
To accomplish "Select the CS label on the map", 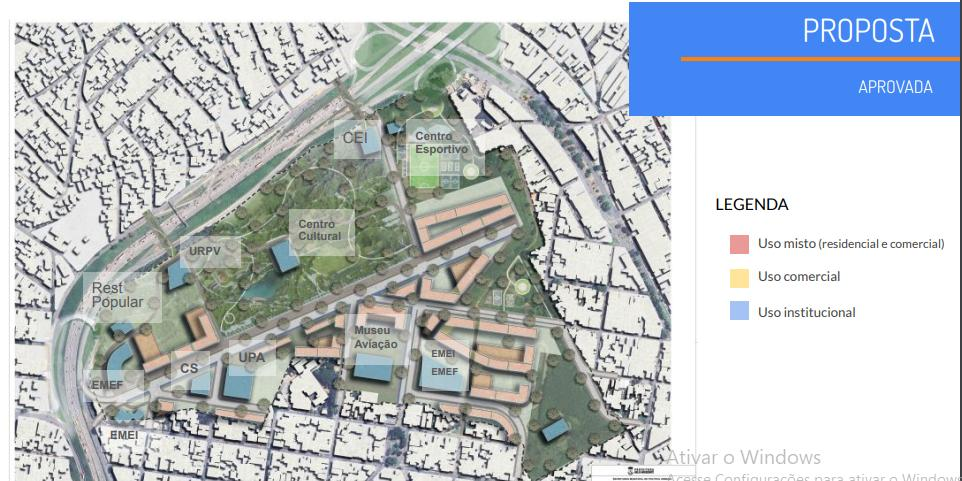I will pyautogui.click(x=189, y=369).
